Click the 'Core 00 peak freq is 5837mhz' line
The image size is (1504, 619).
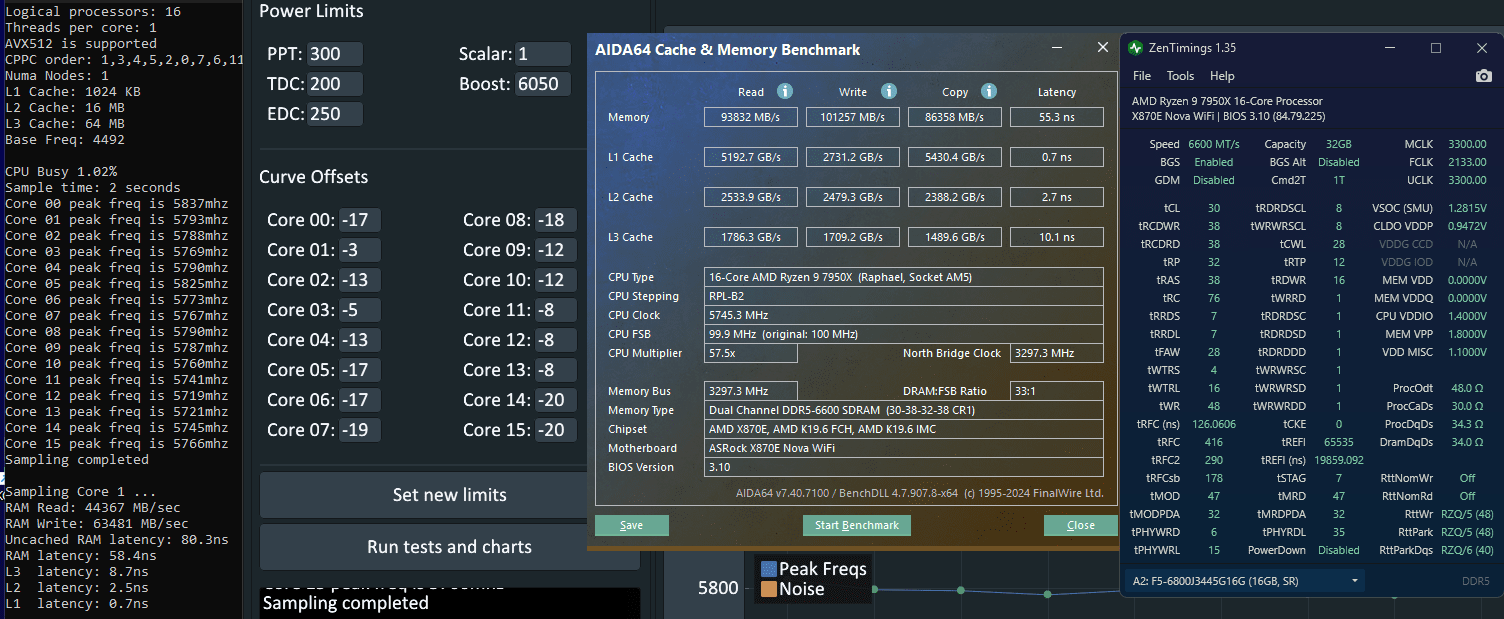[116, 204]
